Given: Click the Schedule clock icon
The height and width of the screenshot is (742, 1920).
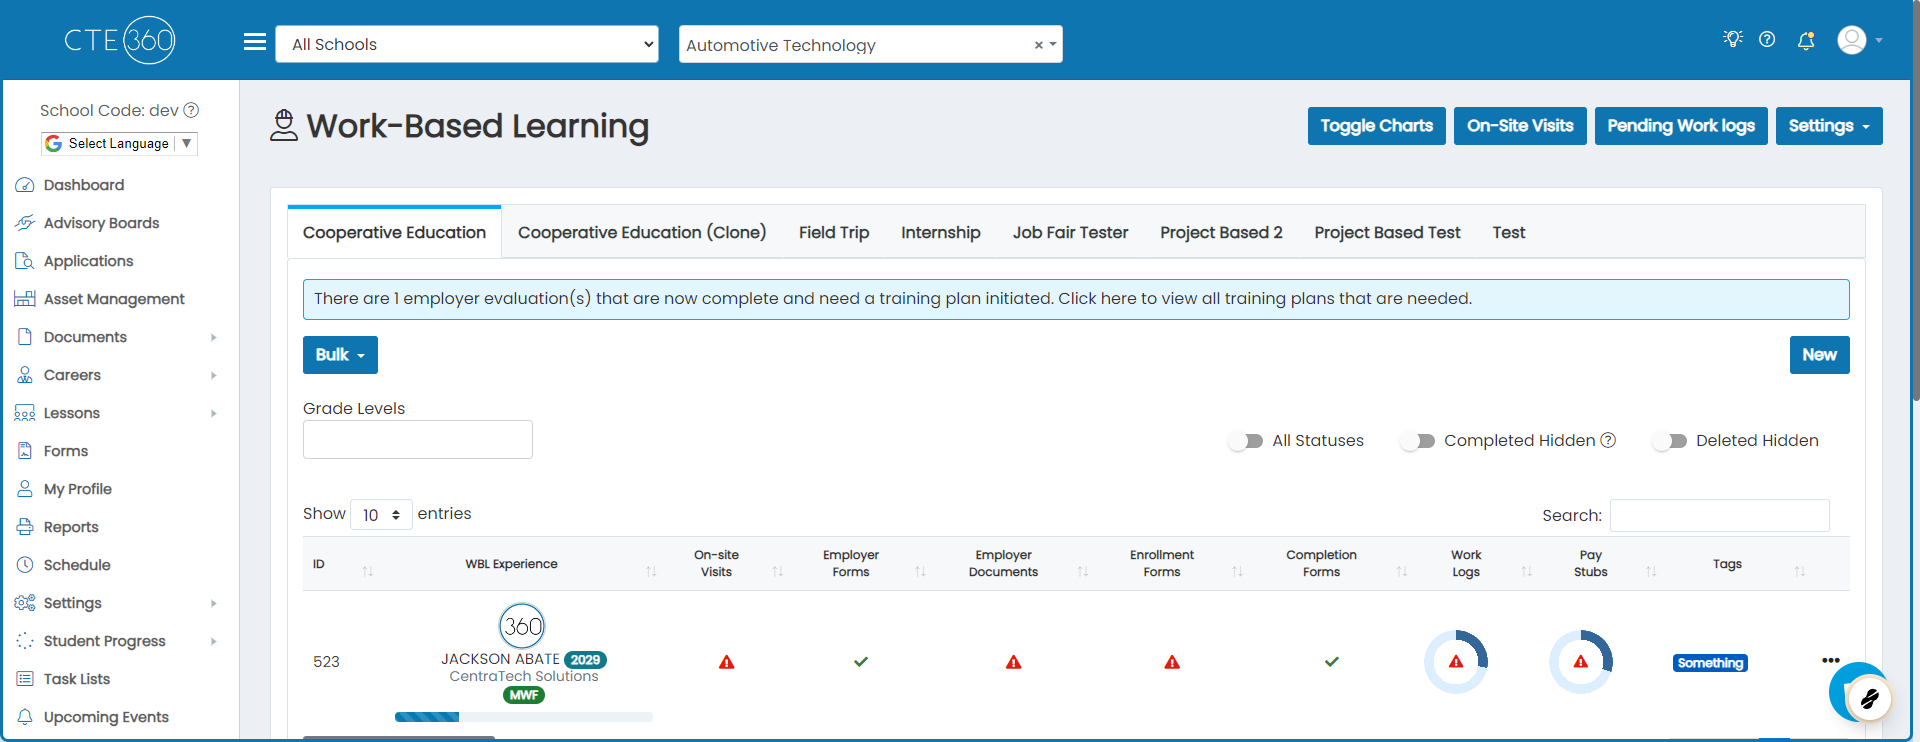Looking at the screenshot, I should (25, 565).
